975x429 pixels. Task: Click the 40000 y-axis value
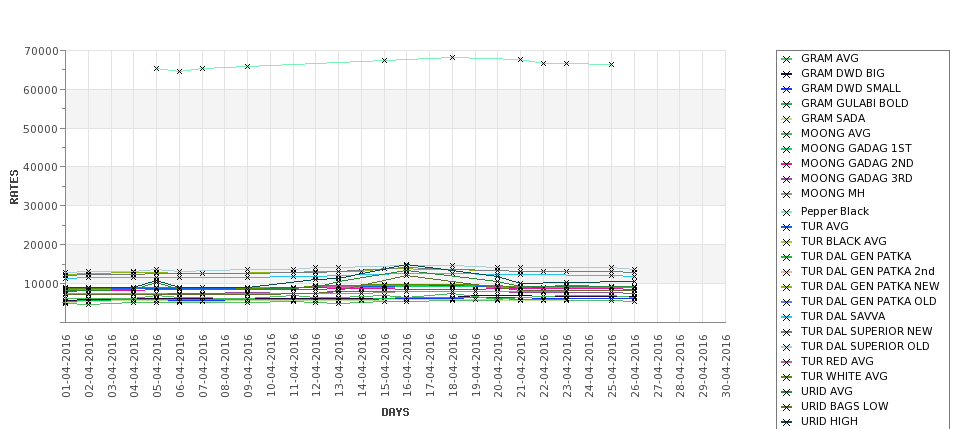pyautogui.click(x=43, y=167)
